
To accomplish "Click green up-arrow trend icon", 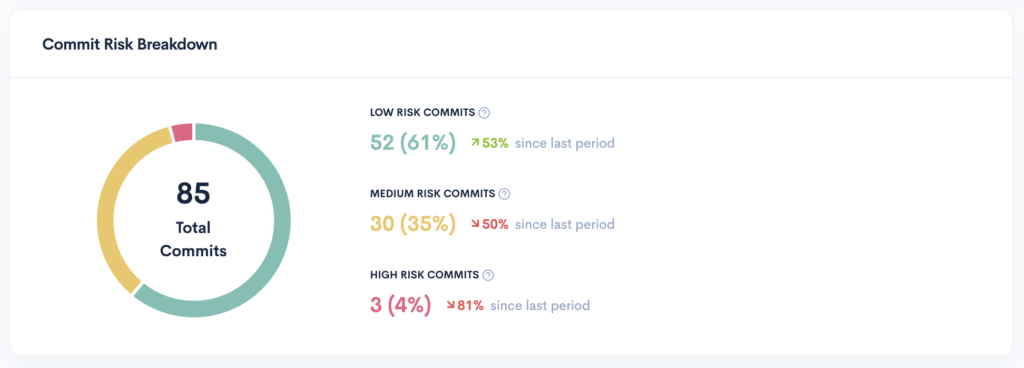I will [475, 143].
